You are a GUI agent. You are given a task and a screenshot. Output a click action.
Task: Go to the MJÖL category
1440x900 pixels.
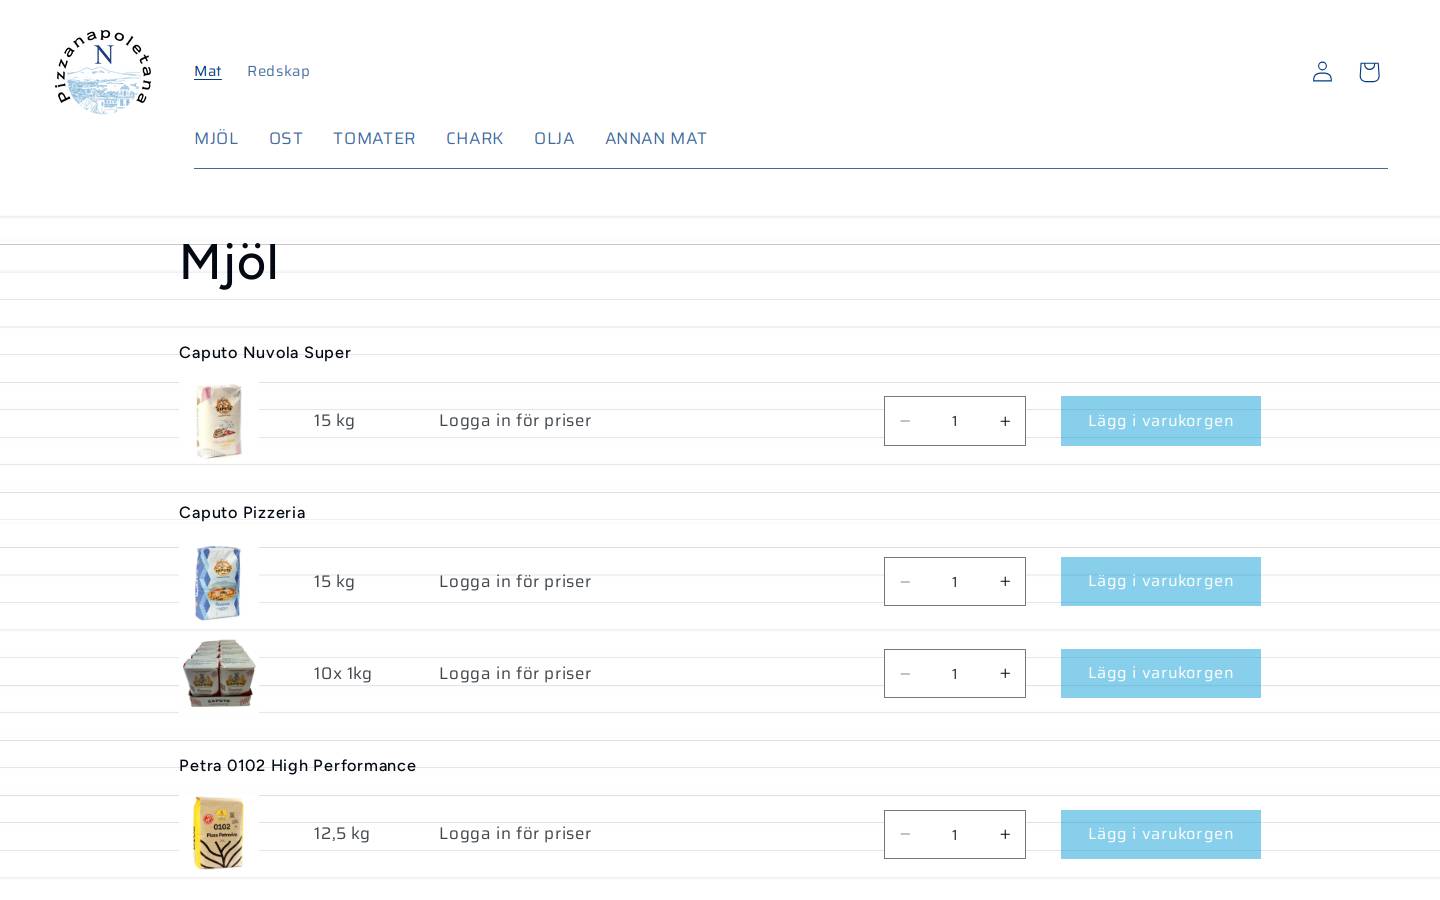[x=216, y=138]
